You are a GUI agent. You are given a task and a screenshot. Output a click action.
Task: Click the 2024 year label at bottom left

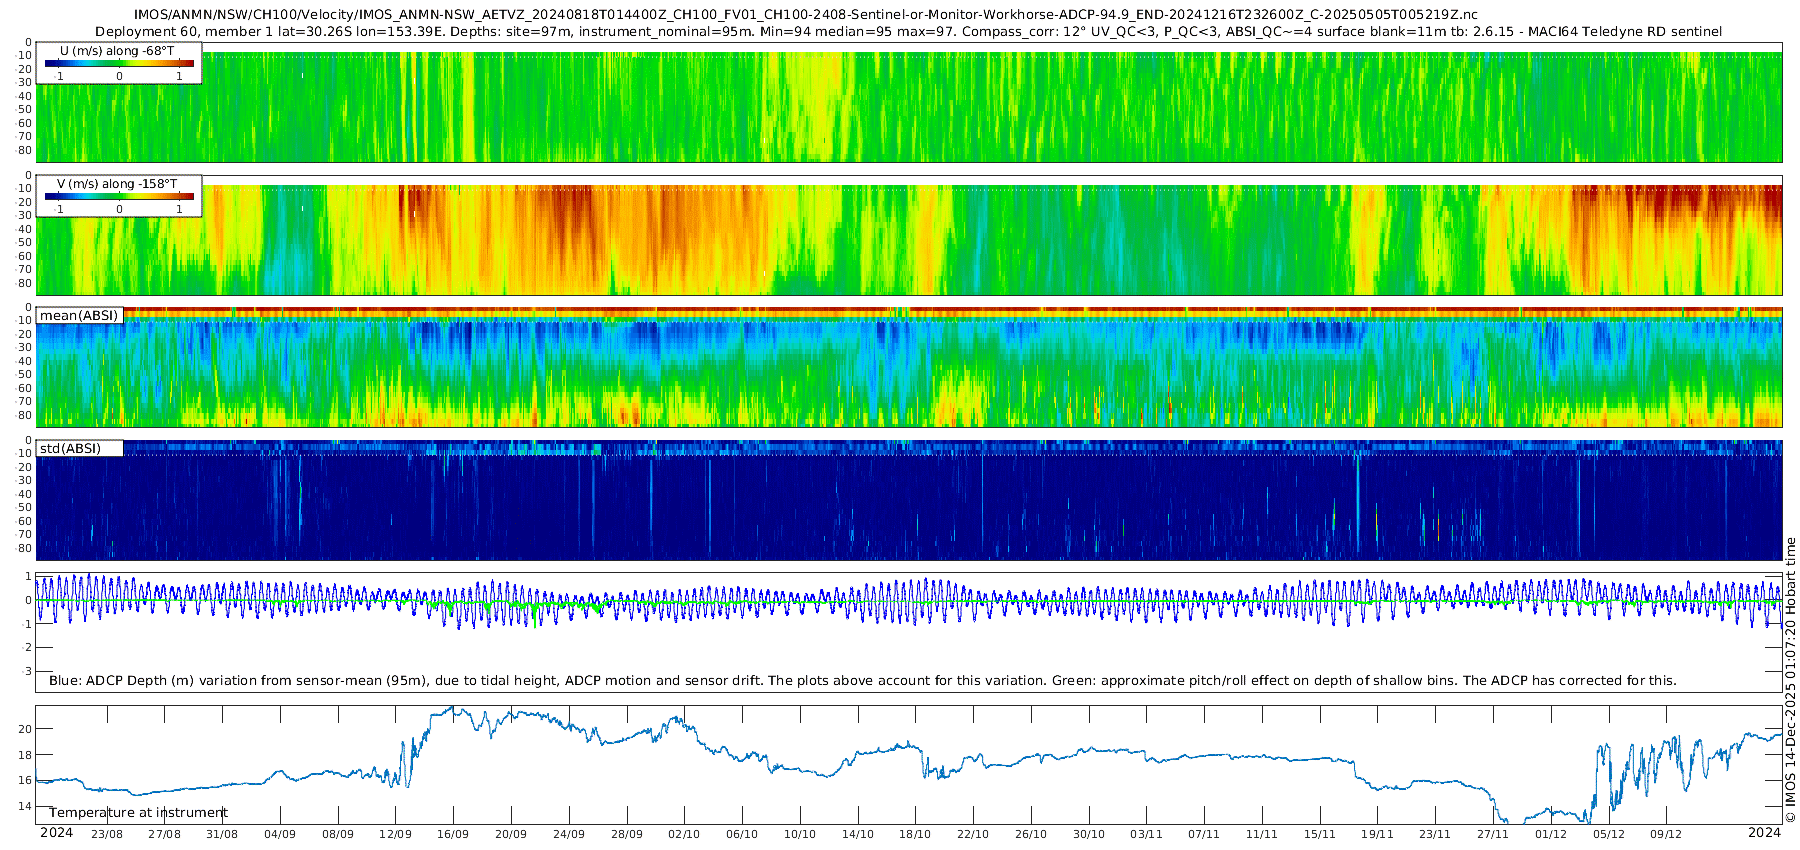point(56,833)
